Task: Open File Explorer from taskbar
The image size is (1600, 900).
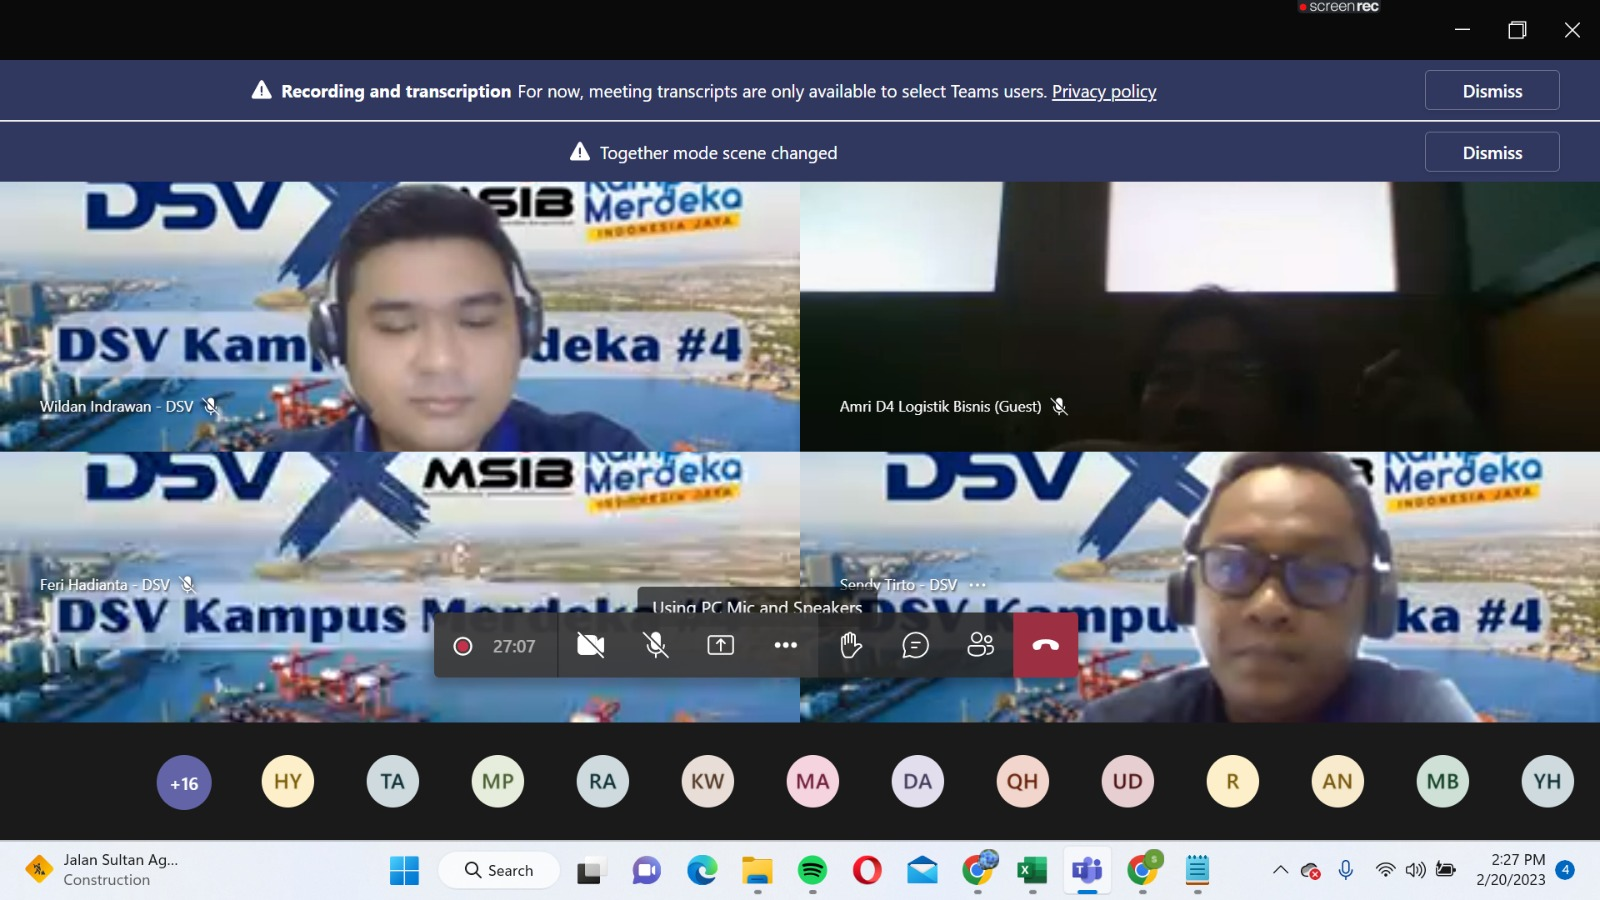Action: [757, 871]
